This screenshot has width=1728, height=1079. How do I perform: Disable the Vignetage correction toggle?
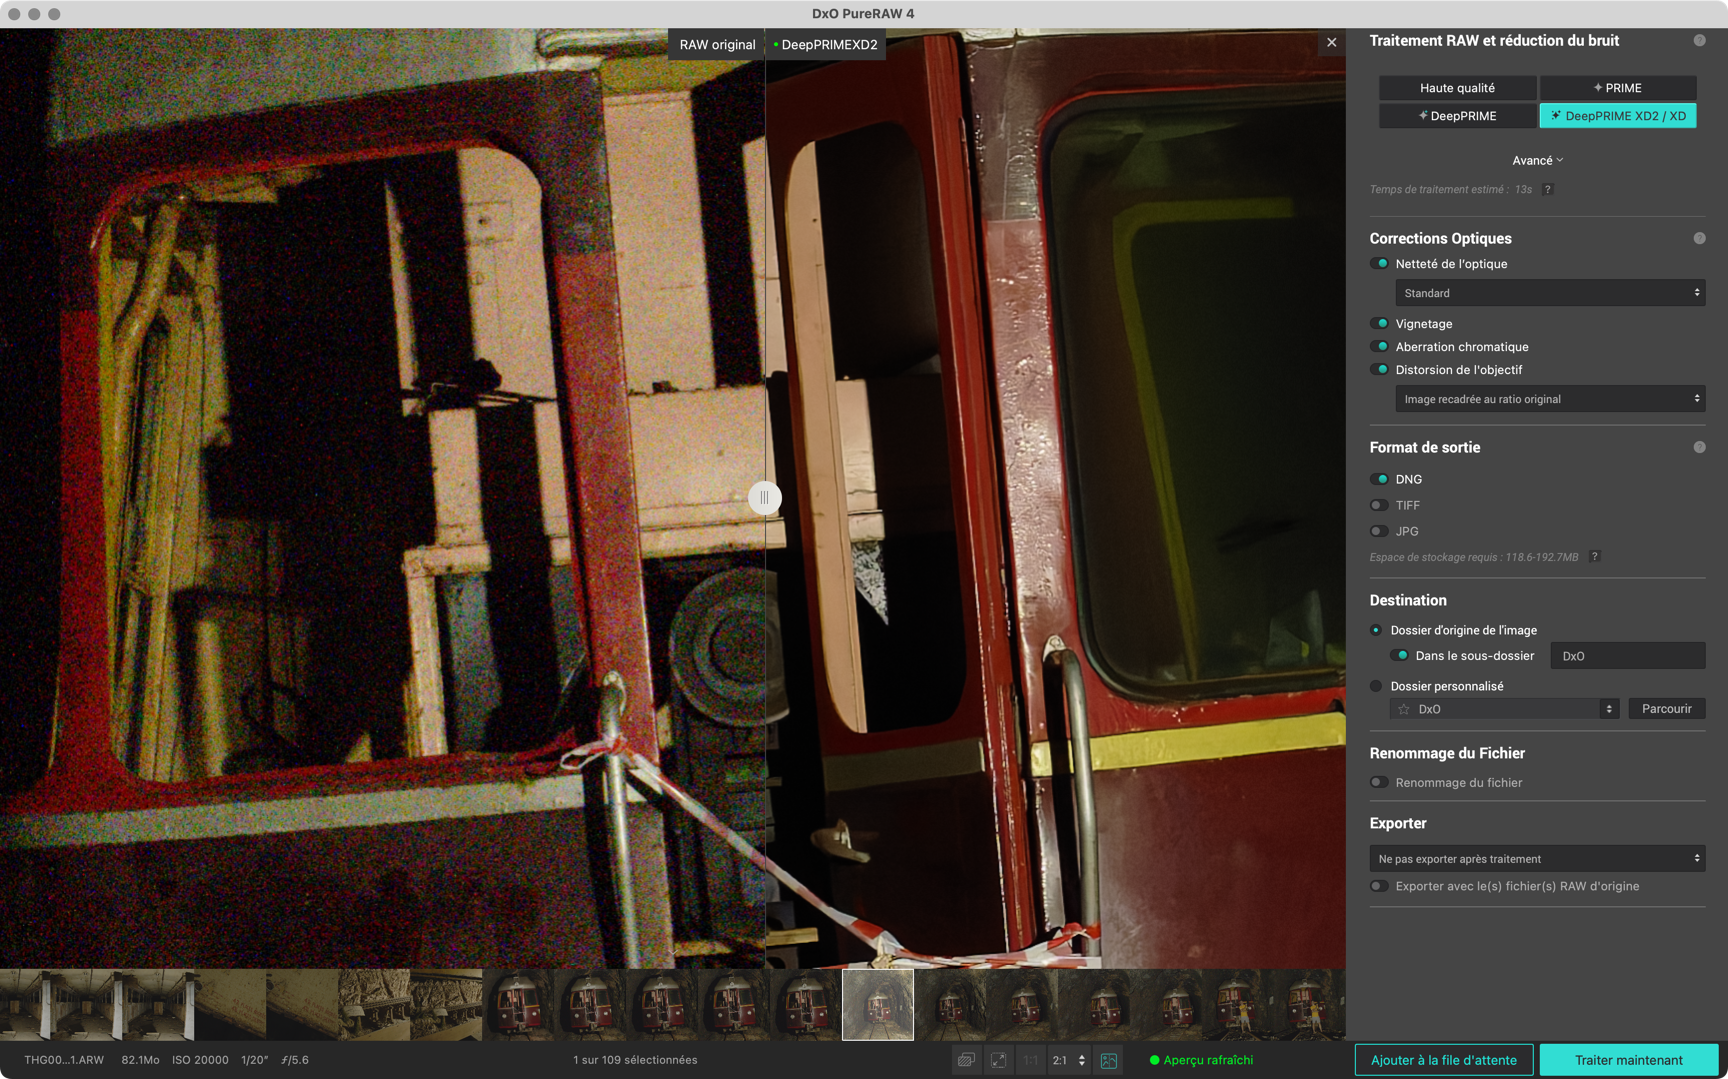pyautogui.click(x=1380, y=324)
